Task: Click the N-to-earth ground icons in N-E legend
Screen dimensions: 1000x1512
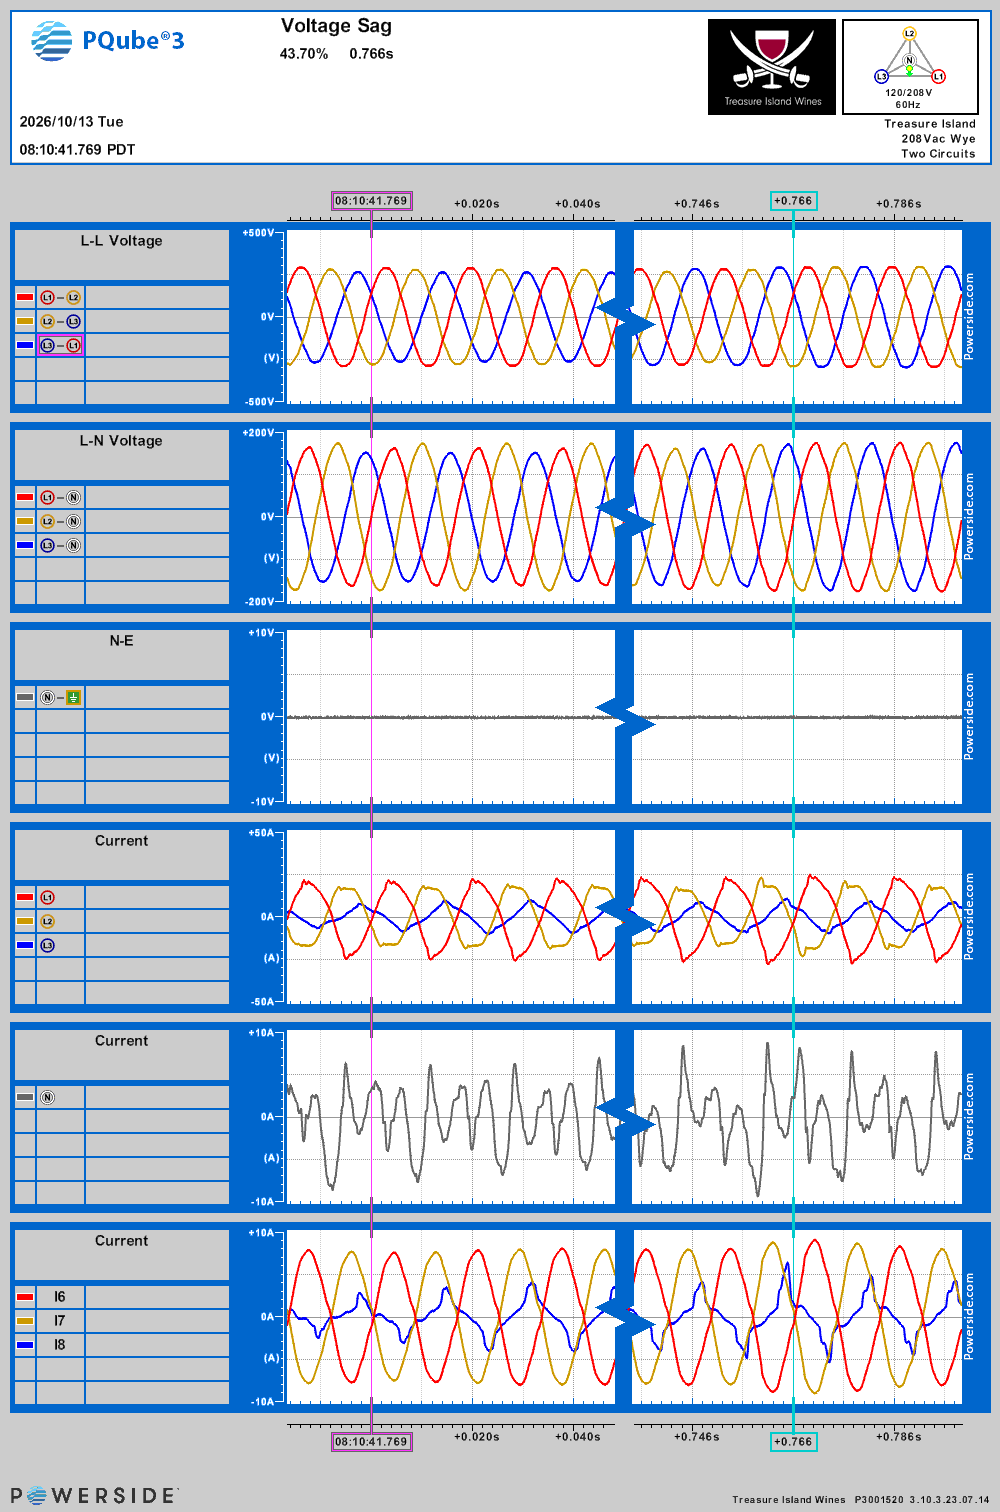Action: coord(60,697)
